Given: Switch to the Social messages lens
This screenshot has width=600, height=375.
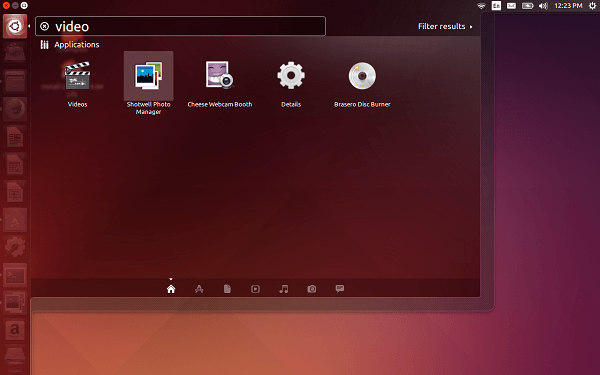Looking at the screenshot, I should click(x=340, y=289).
